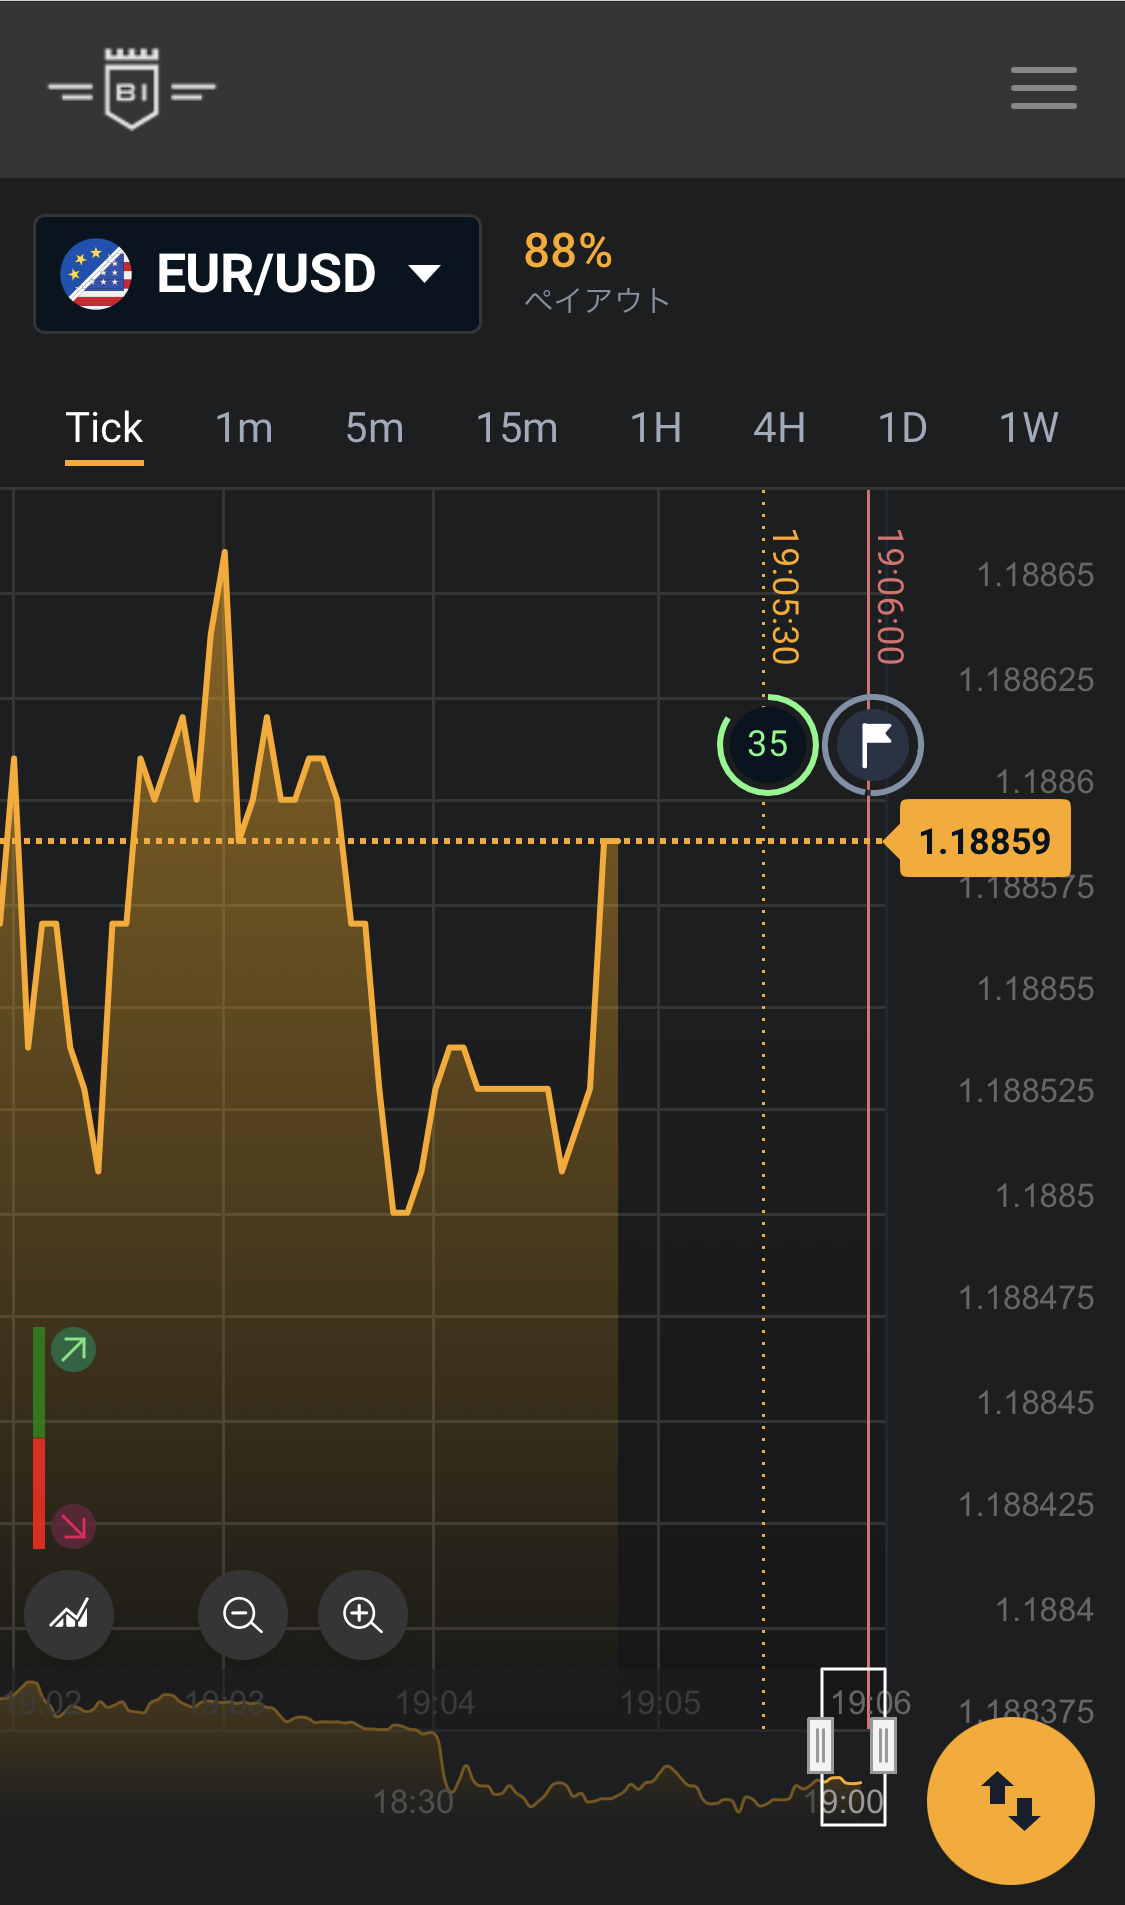Image resolution: width=1125 pixels, height=1905 pixels.
Task: Zoom out the chart
Action: pos(243,1614)
